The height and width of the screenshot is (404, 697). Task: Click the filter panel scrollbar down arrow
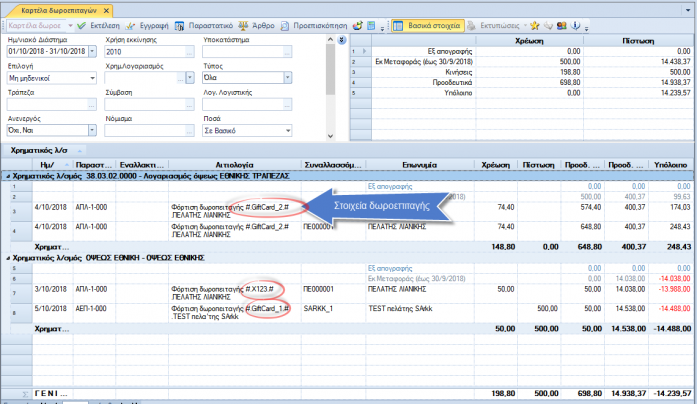point(330,136)
